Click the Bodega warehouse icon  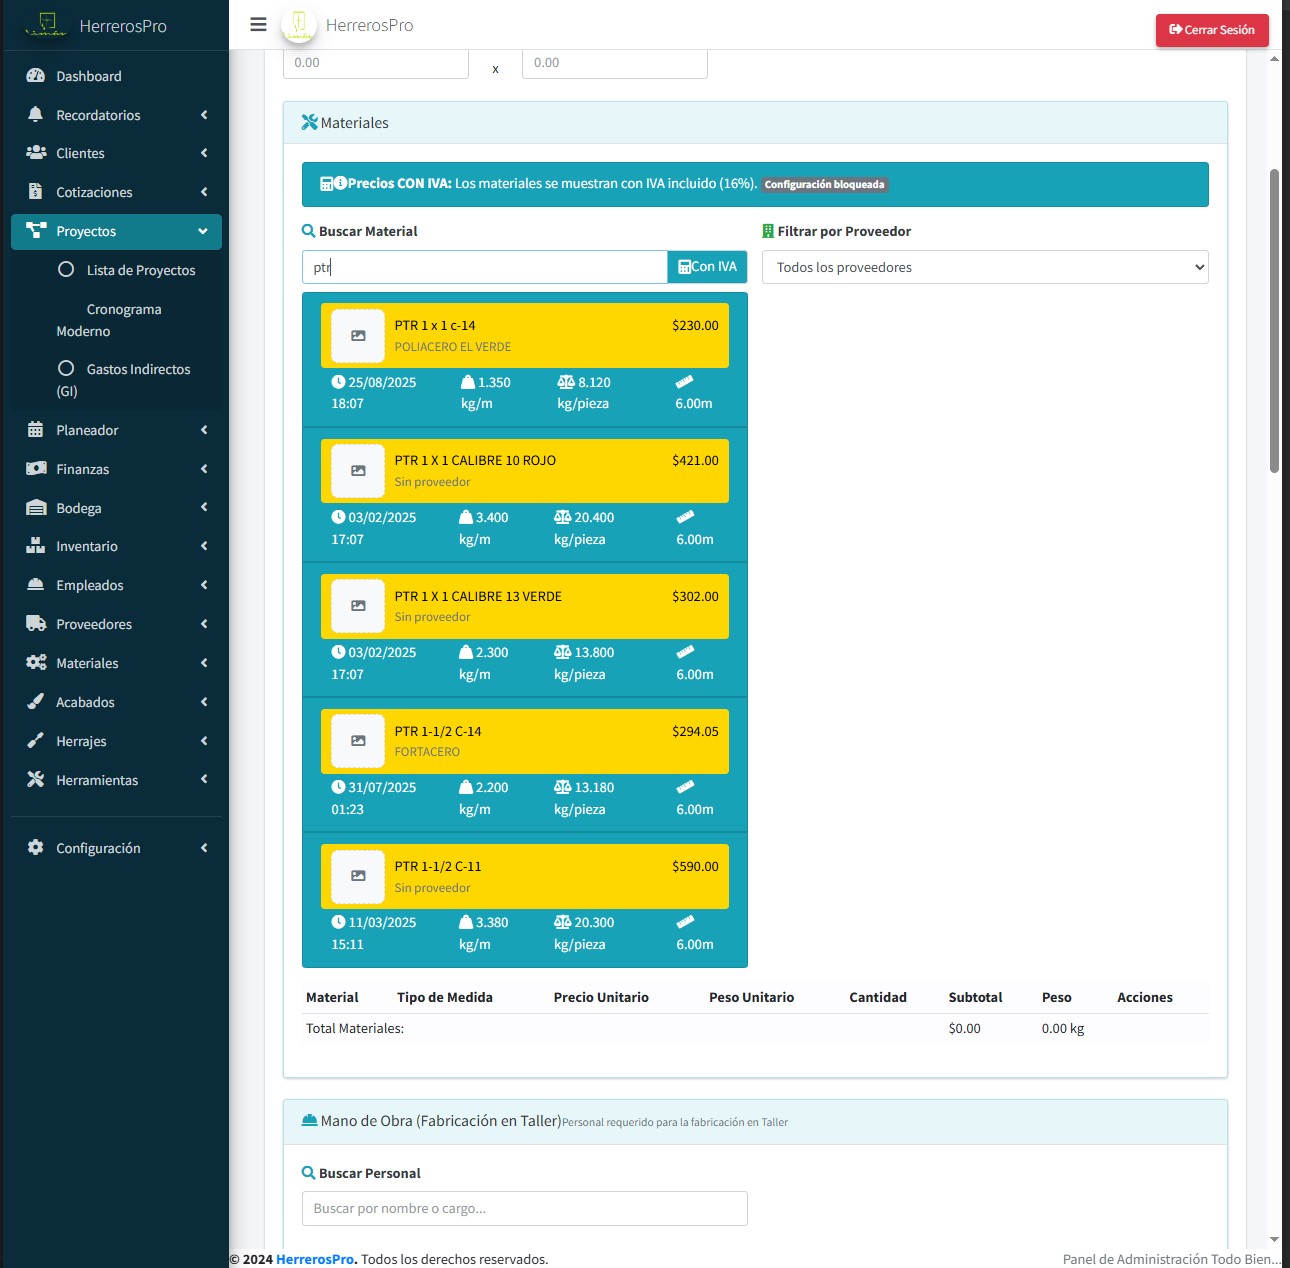[36, 508]
